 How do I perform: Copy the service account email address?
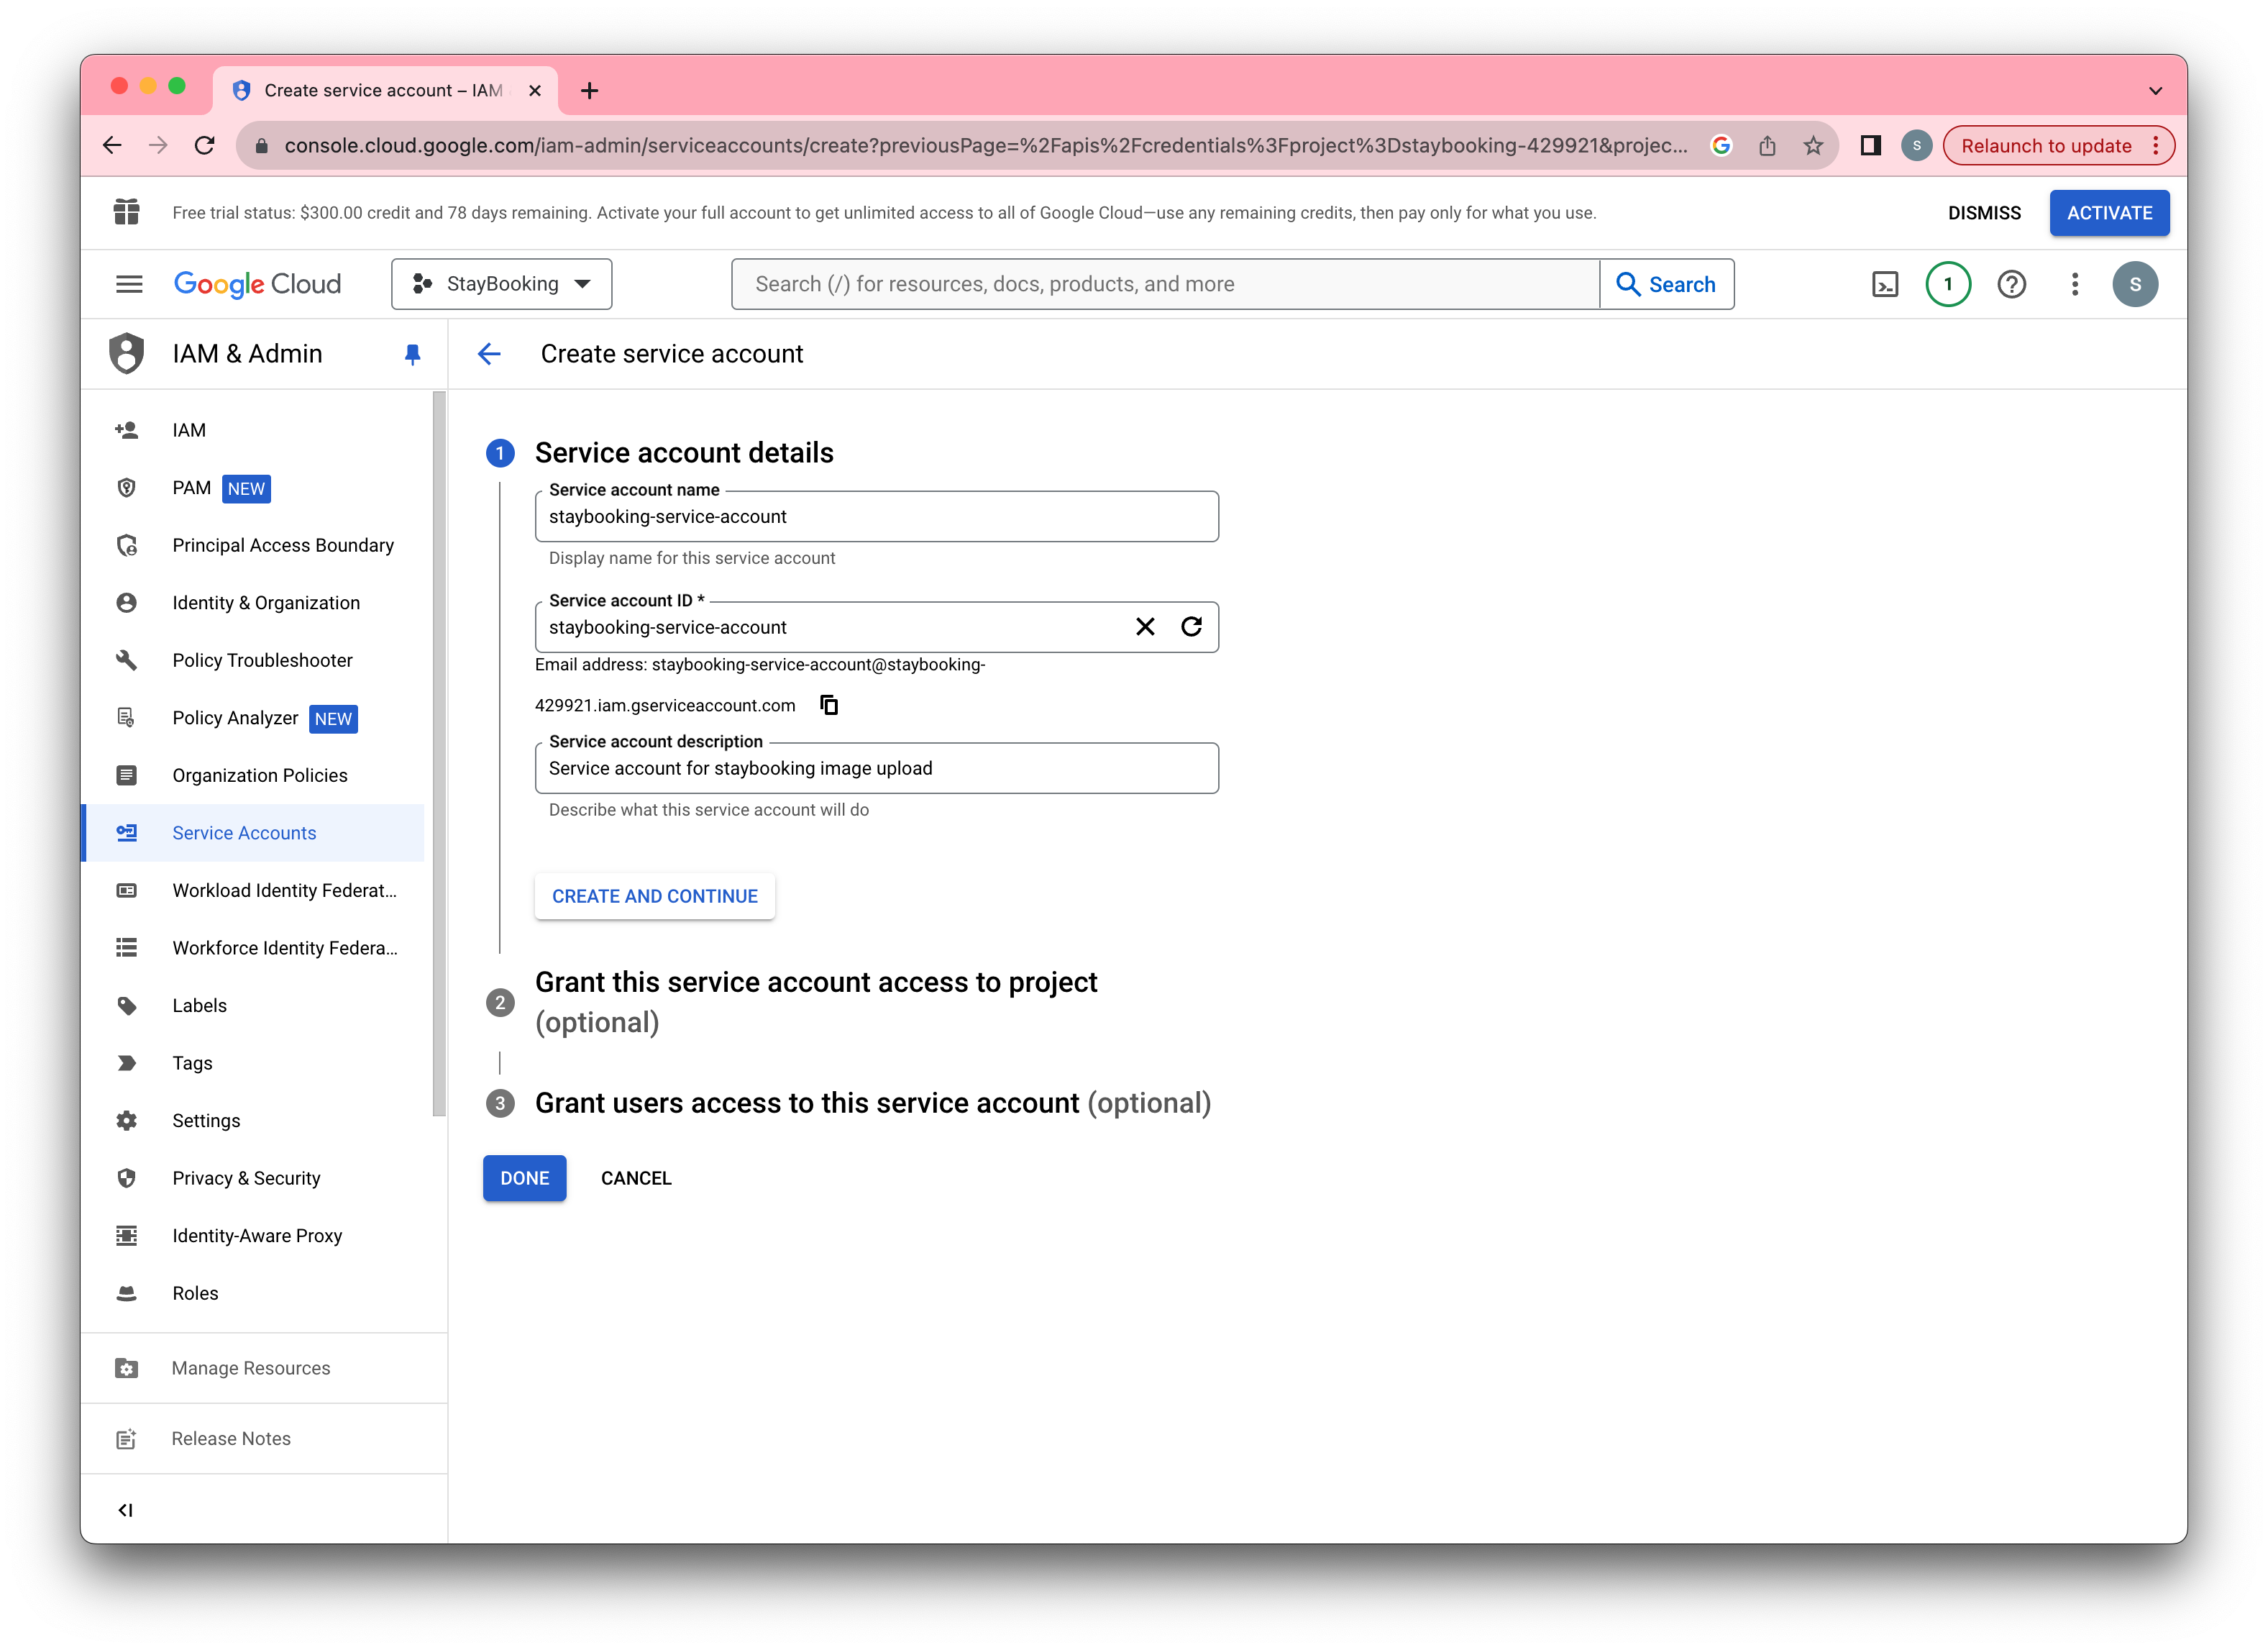[829, 705]
